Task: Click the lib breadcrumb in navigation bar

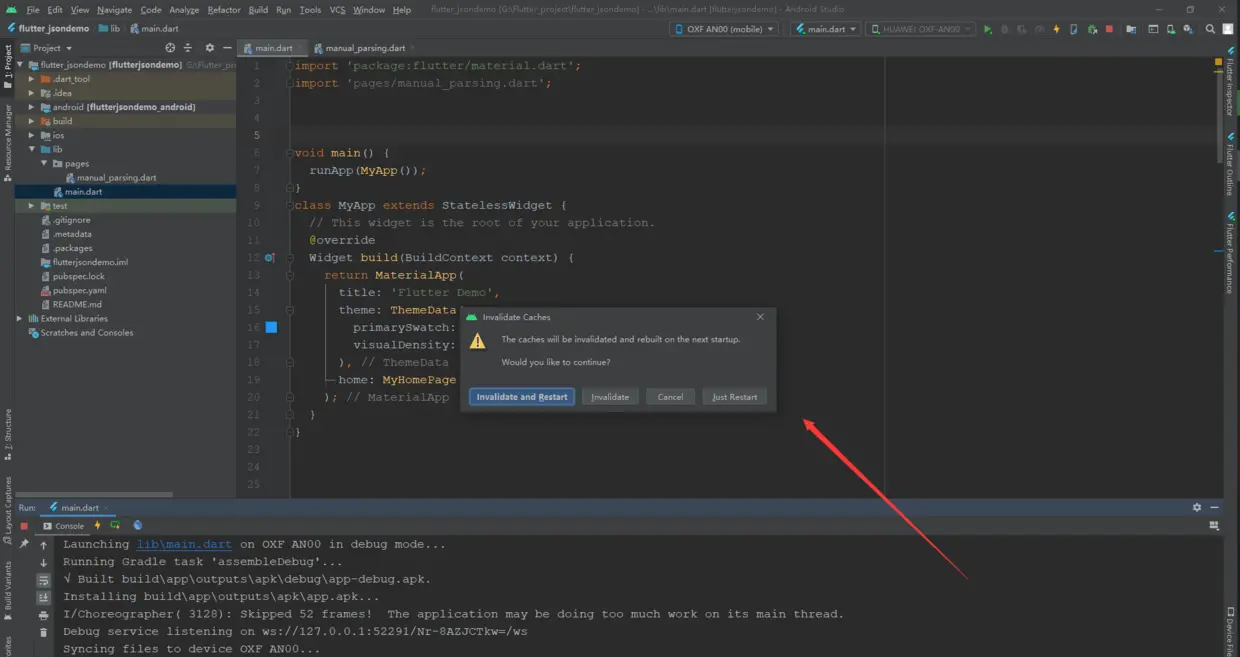Action: [110, 29]
